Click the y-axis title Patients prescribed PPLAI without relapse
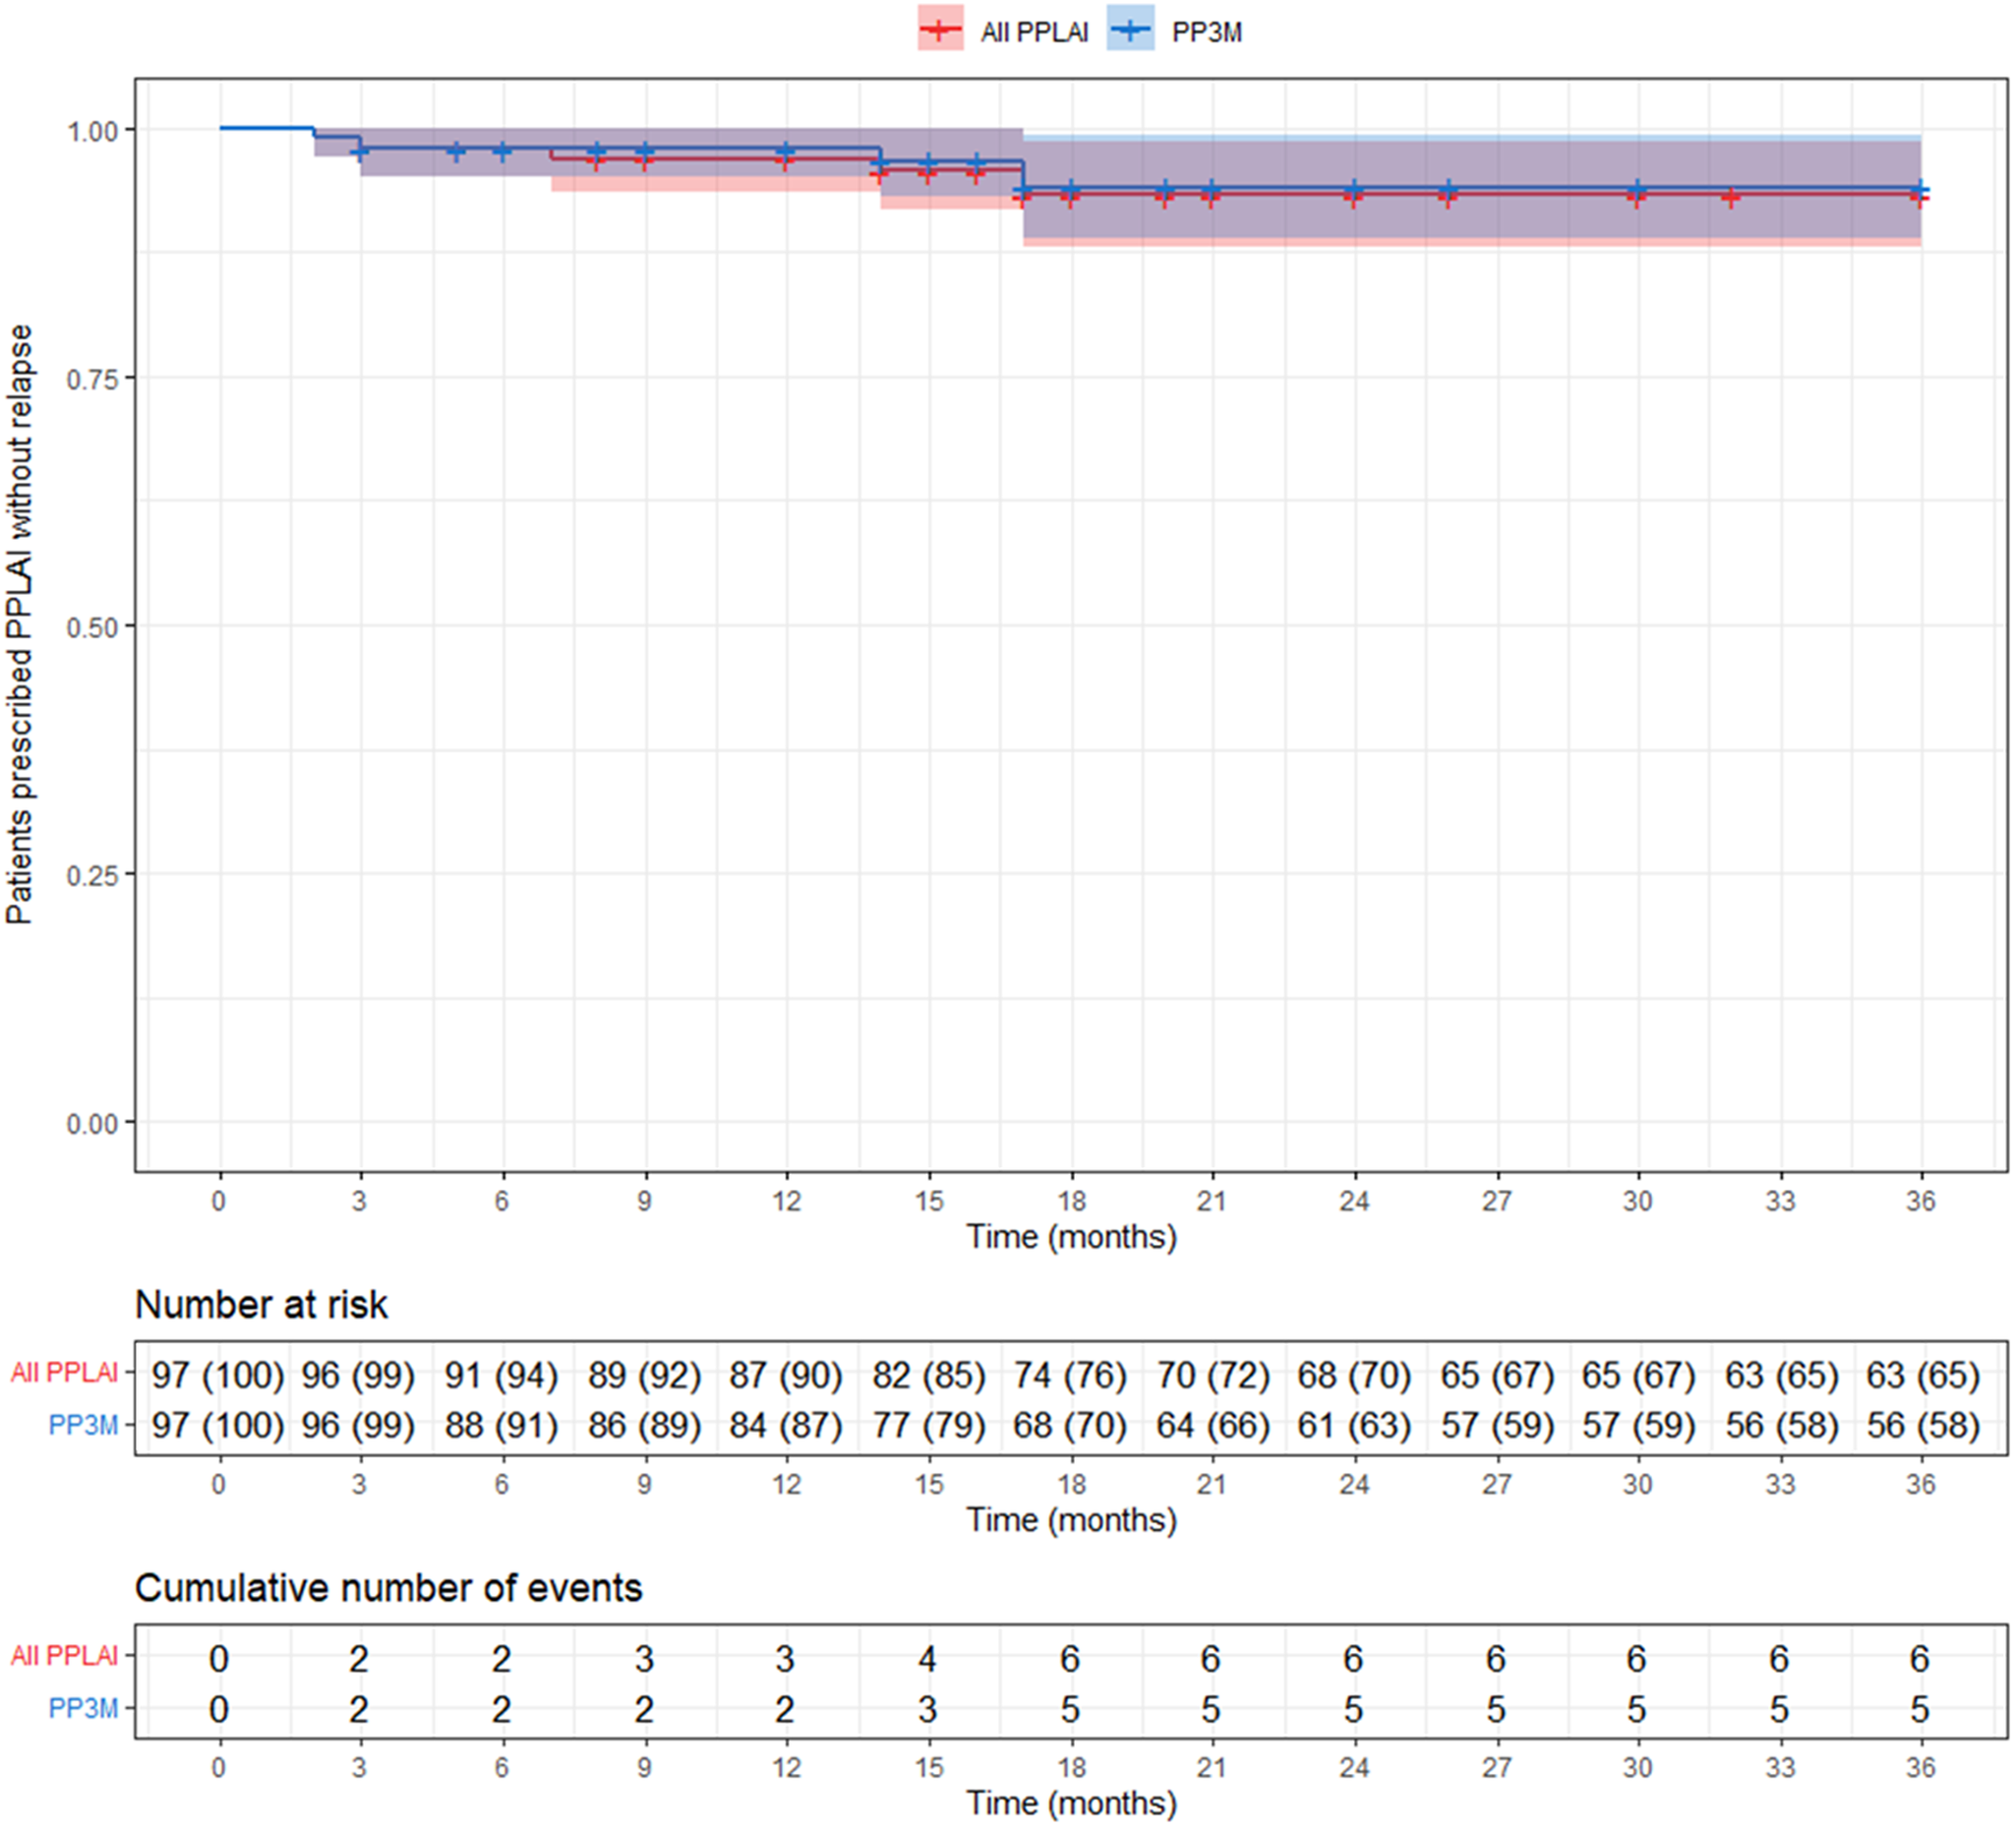2016x1828 pixels. 20,624
